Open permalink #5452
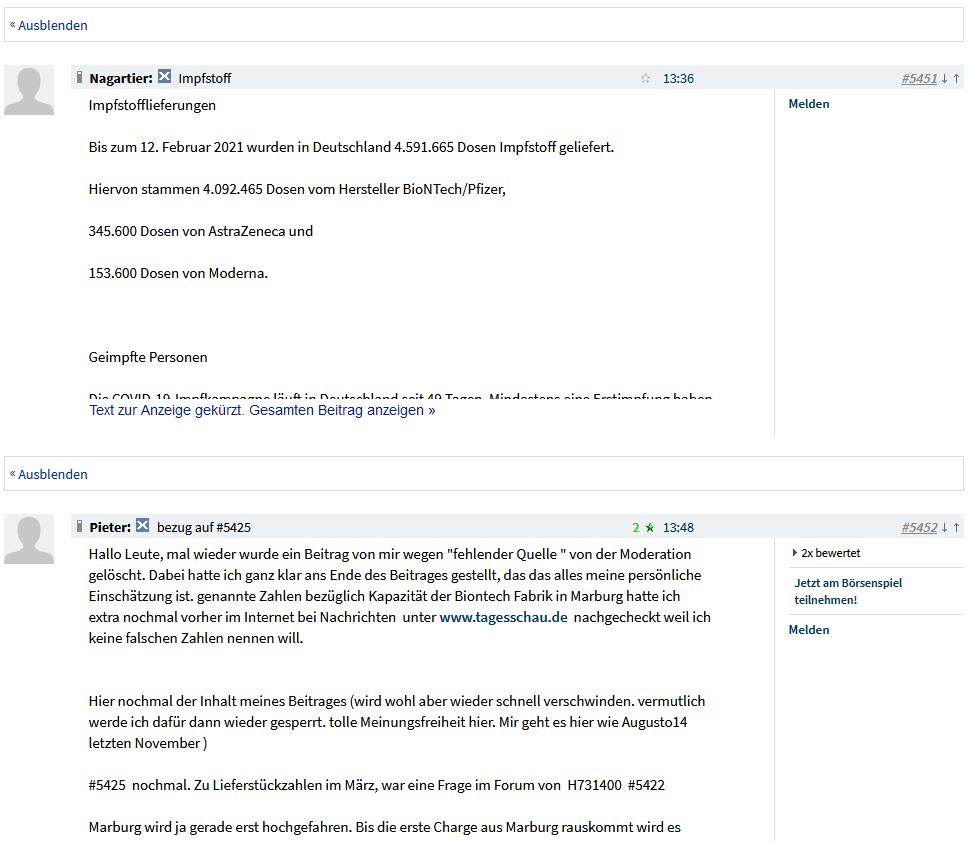This screenshot has height=841, width=973. click(x=919, y=527)
